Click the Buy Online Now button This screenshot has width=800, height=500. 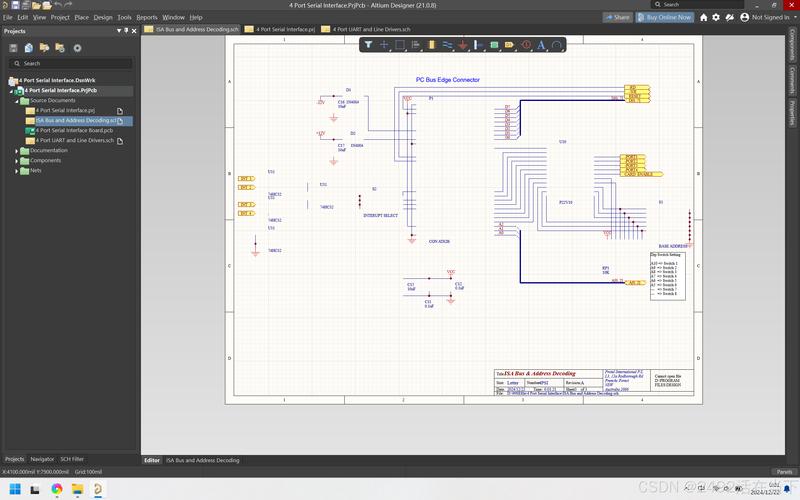(665, 17)
